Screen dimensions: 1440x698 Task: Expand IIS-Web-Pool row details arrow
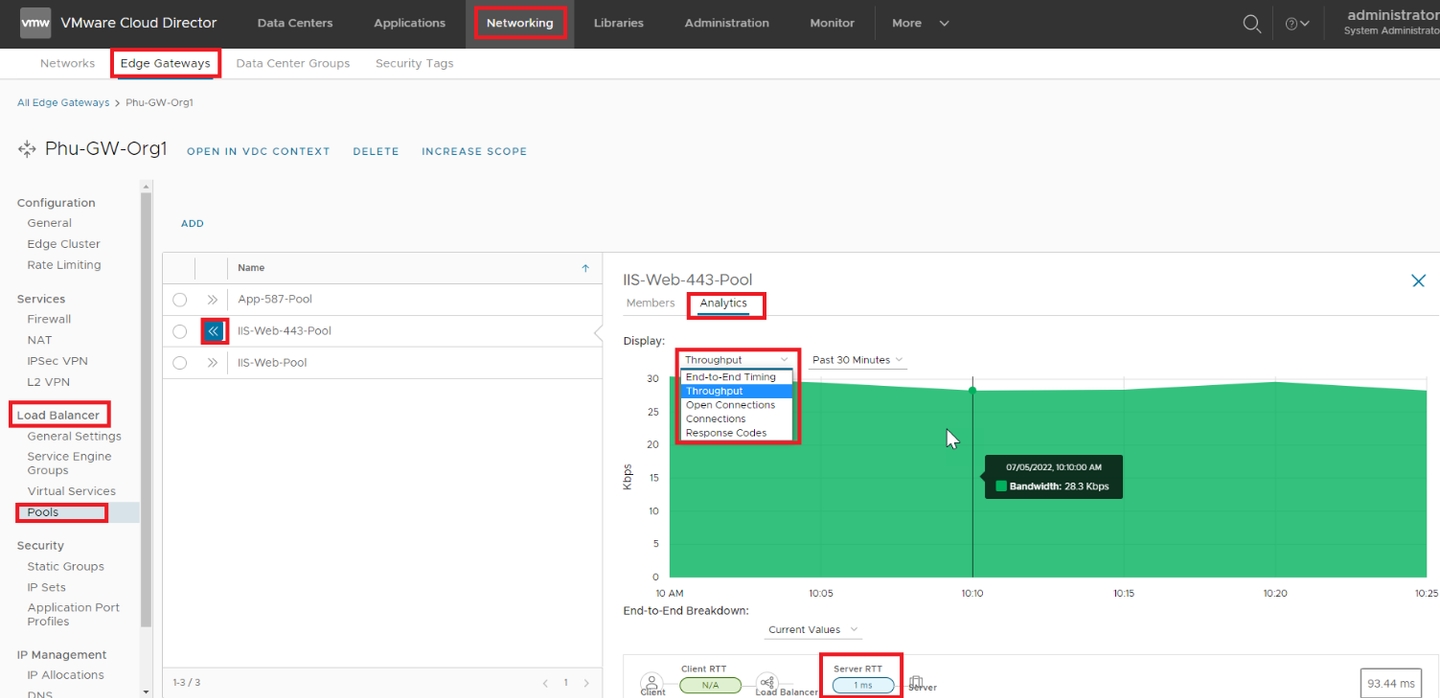click(212, 363)
